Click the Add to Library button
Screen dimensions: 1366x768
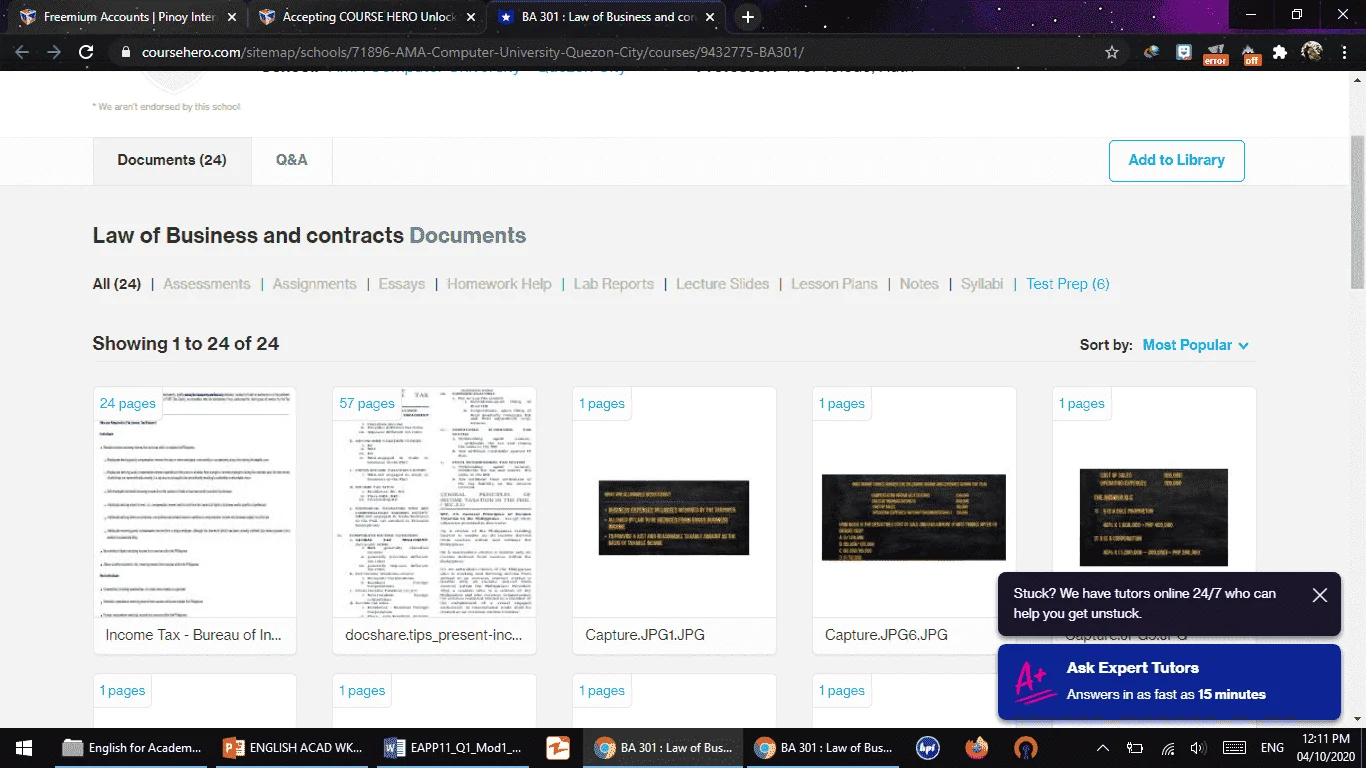(x=1176, y=160)
